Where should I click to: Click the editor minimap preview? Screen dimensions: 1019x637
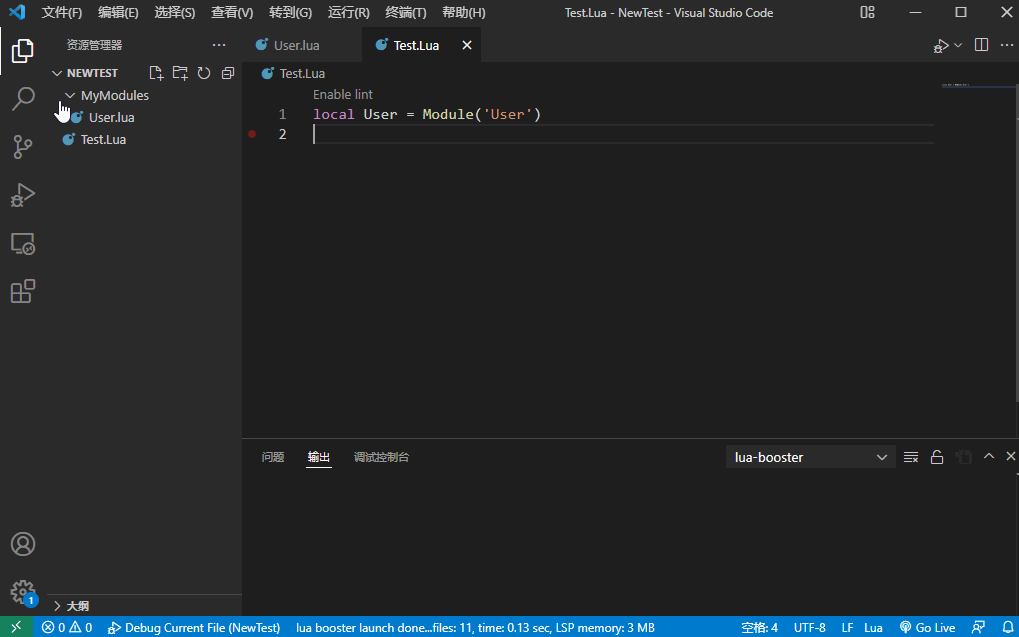(977, 85)
